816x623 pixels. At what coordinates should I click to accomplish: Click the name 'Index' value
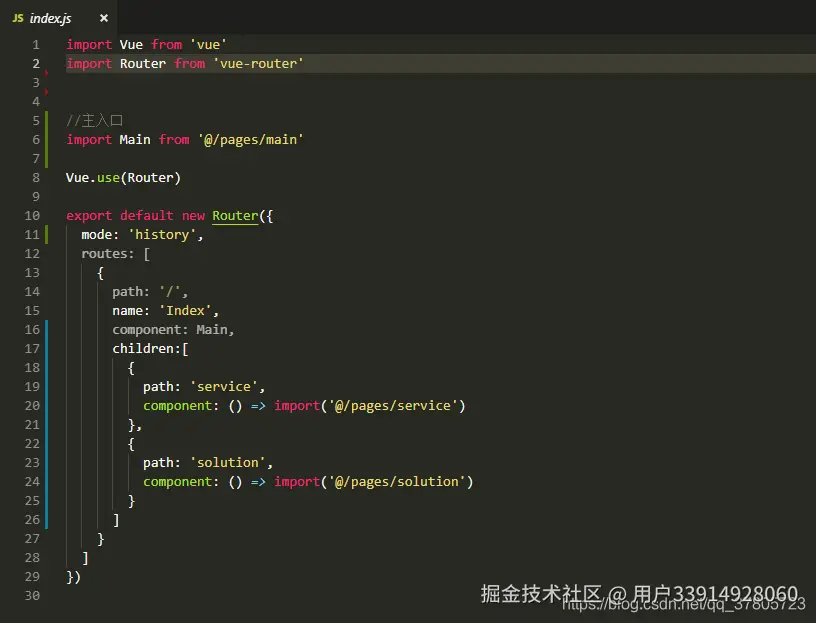[x=185, y=311]
